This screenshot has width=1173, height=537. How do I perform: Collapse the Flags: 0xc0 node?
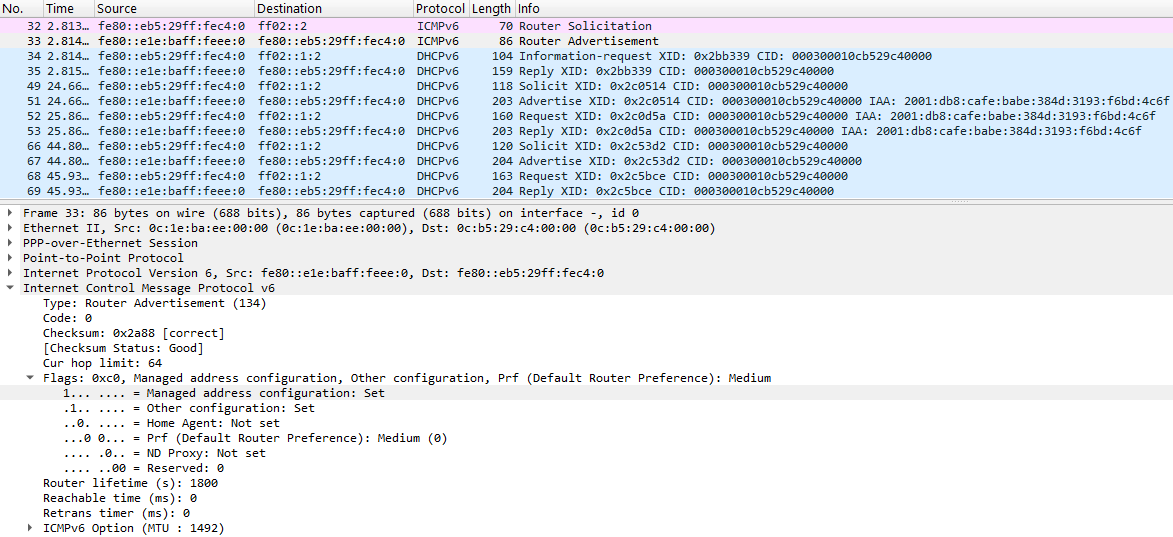point(30,378)
